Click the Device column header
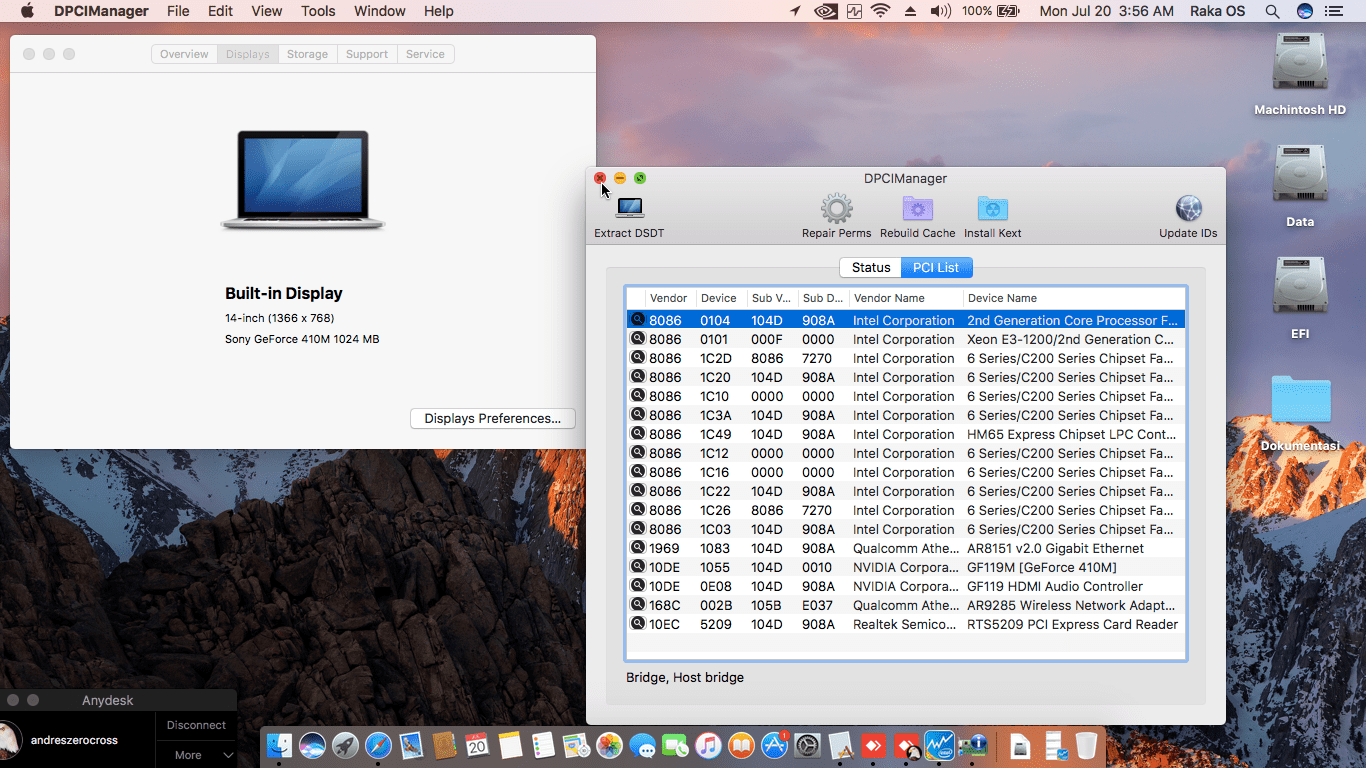Viewport: 1366px width, 768px height. tap(721, 298)
